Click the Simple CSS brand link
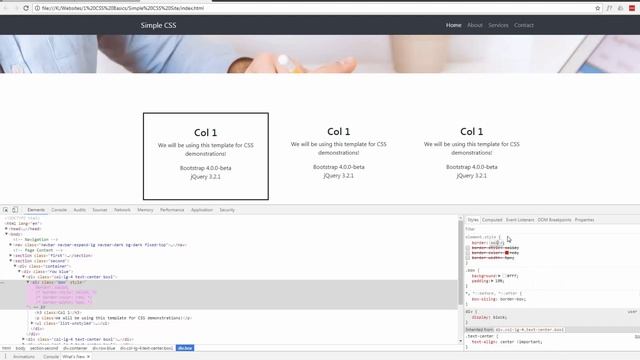 point(158,25)
